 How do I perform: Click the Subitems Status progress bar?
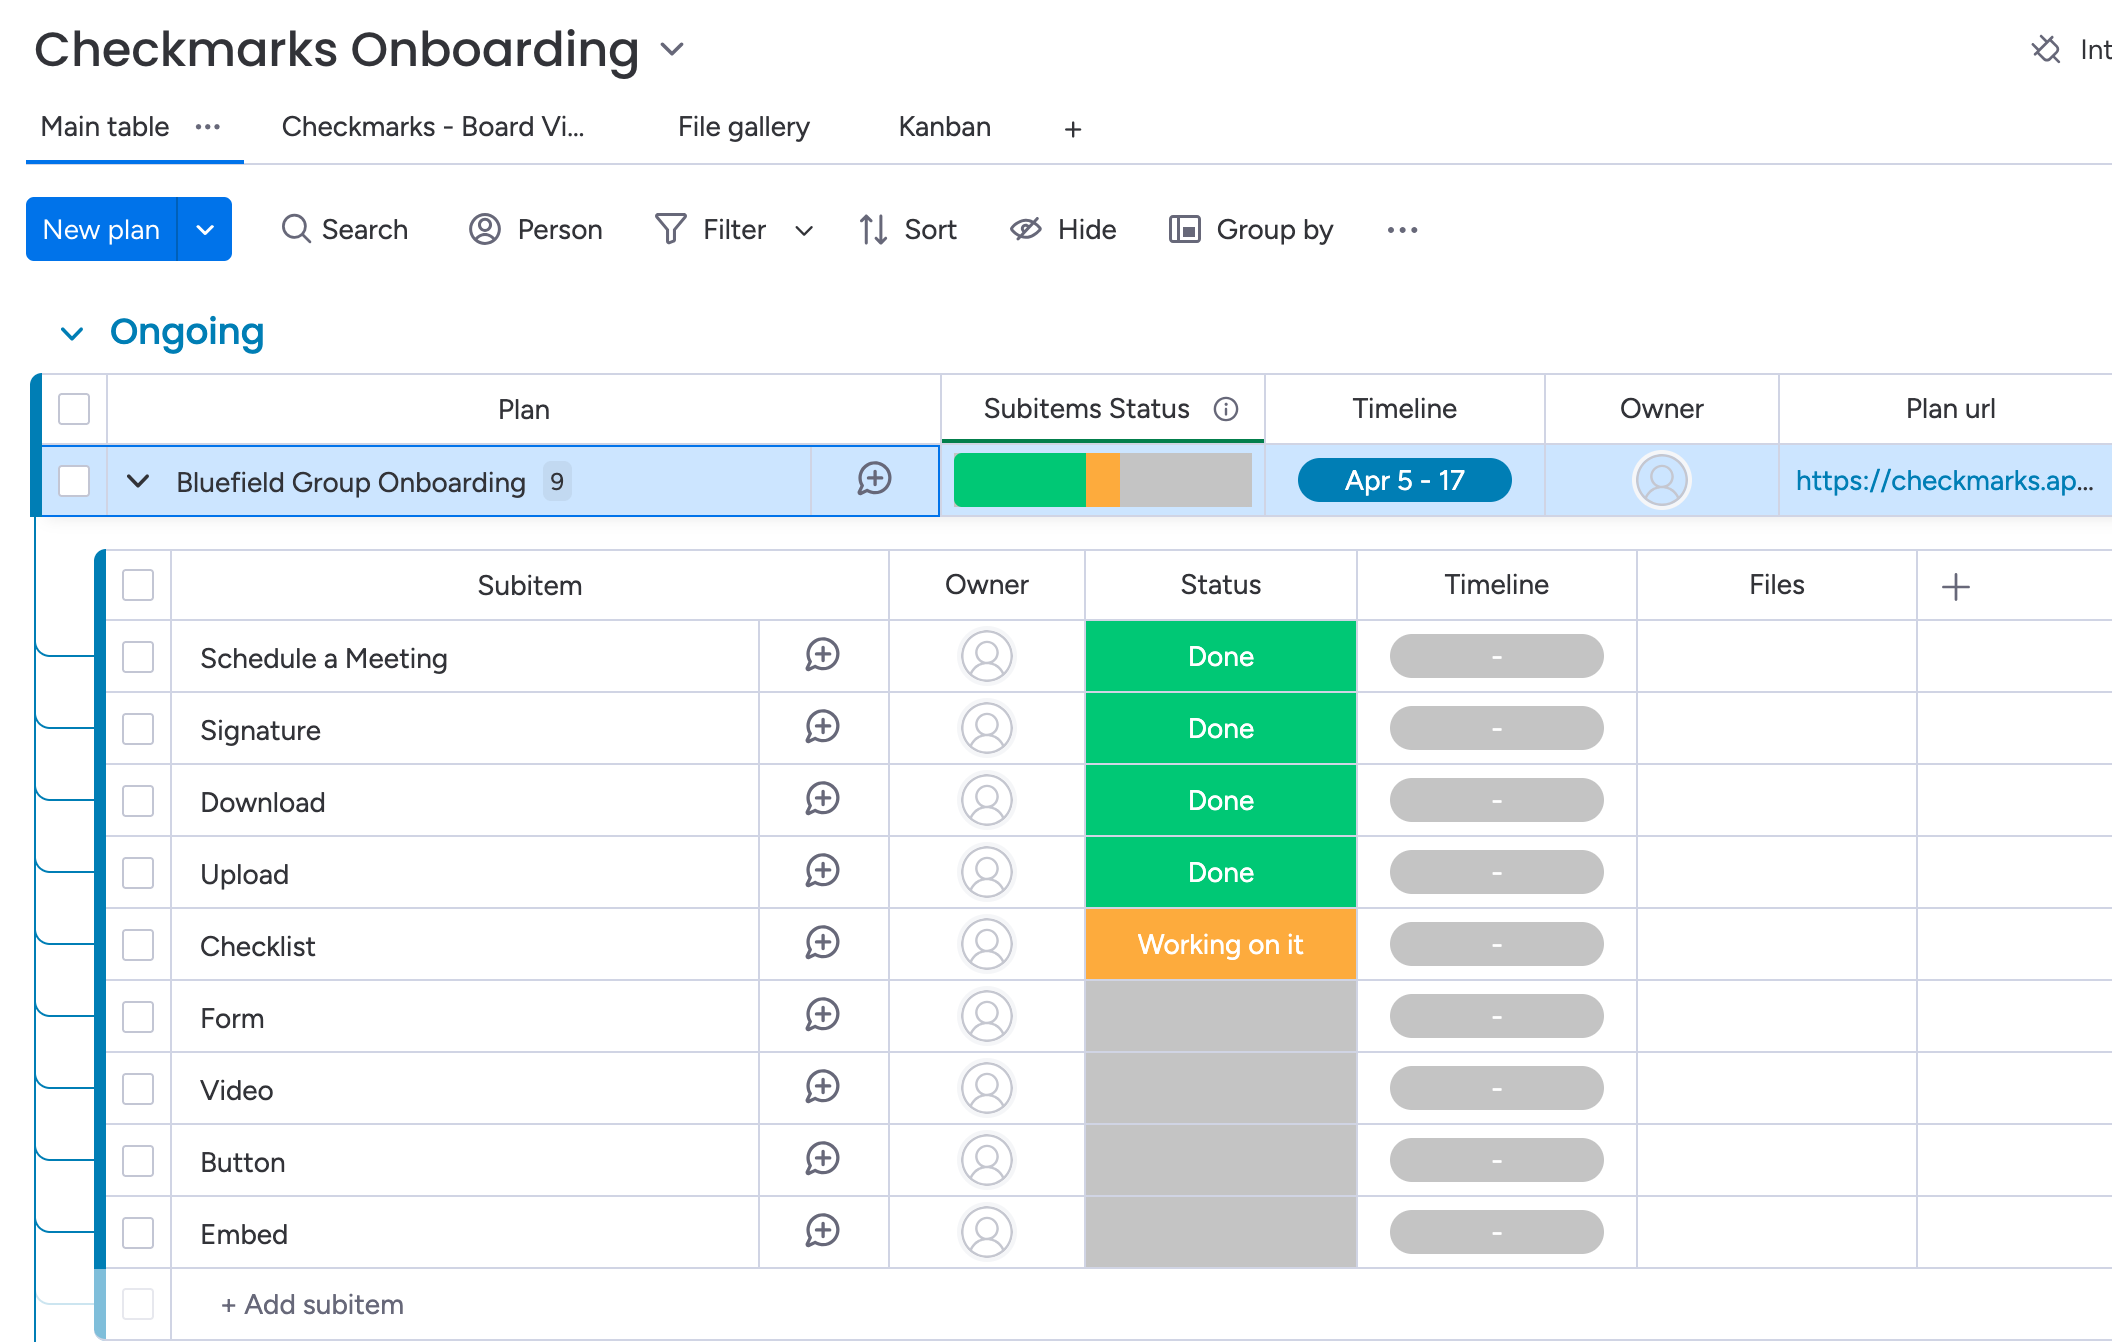tap(1102, 480)
